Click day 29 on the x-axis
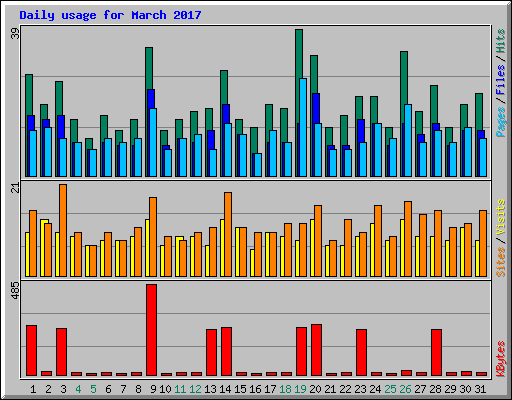Screen dimensions: 512x400 click(x=450, y=389)
